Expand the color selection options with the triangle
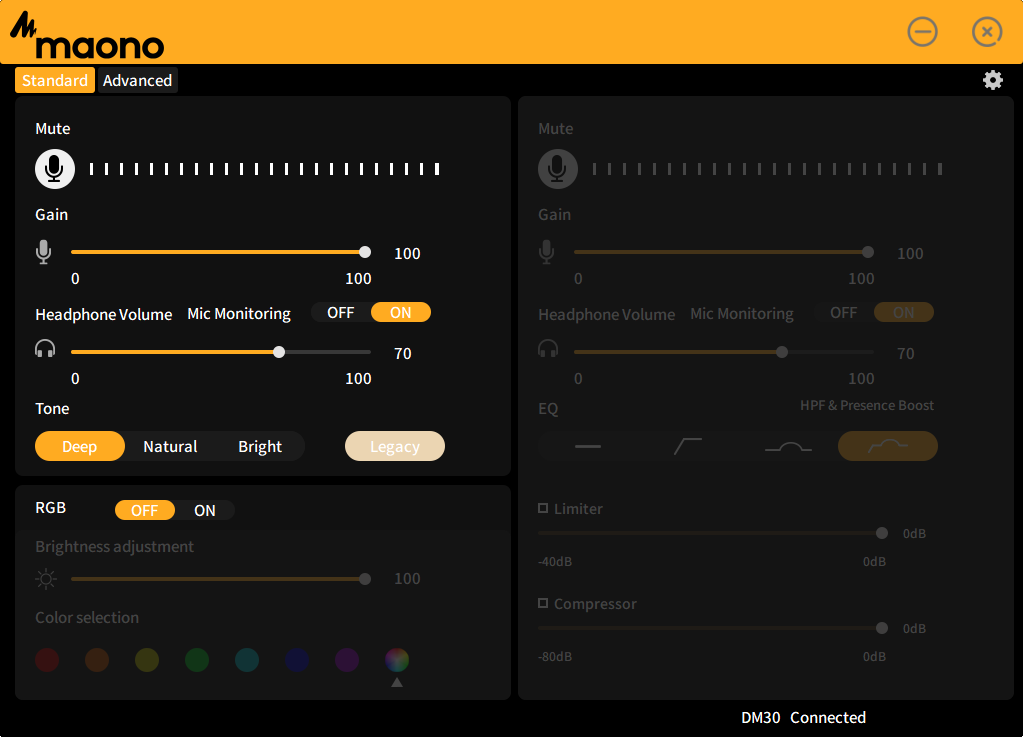Image resolution: width=1023 pixels, height=737 pixels. coord(396,681)
